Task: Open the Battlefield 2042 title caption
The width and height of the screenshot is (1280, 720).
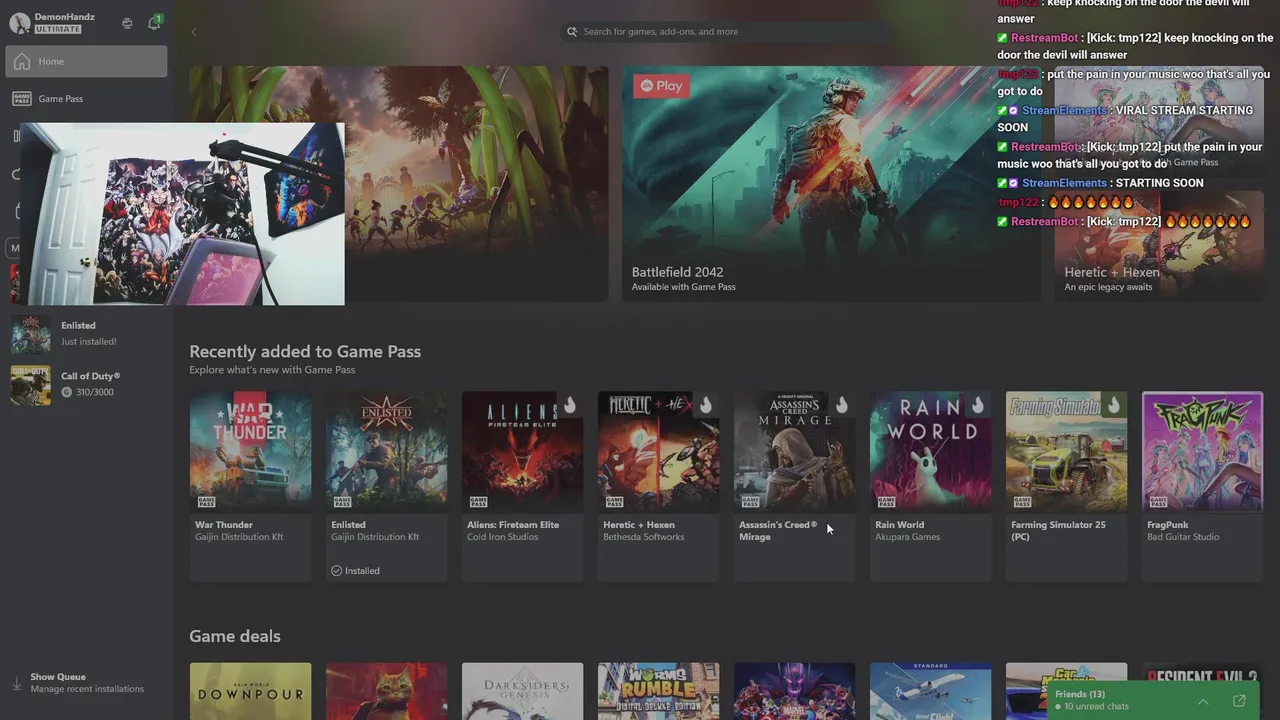Action: click(677, 272)
